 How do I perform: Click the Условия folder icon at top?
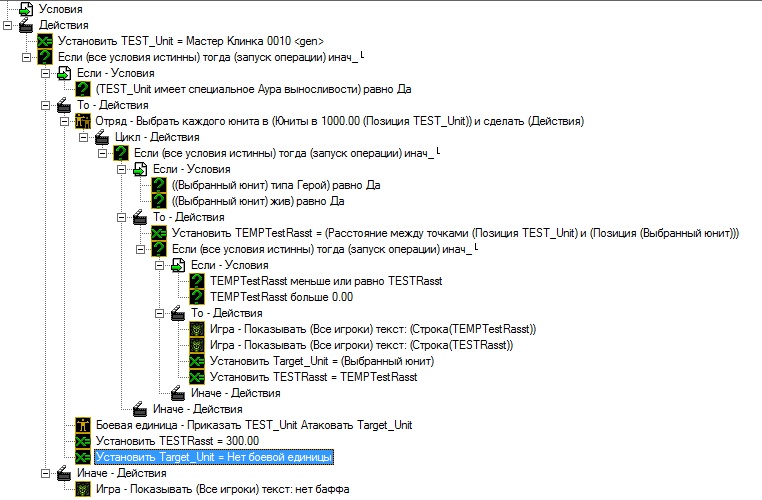tap(26, 9)
